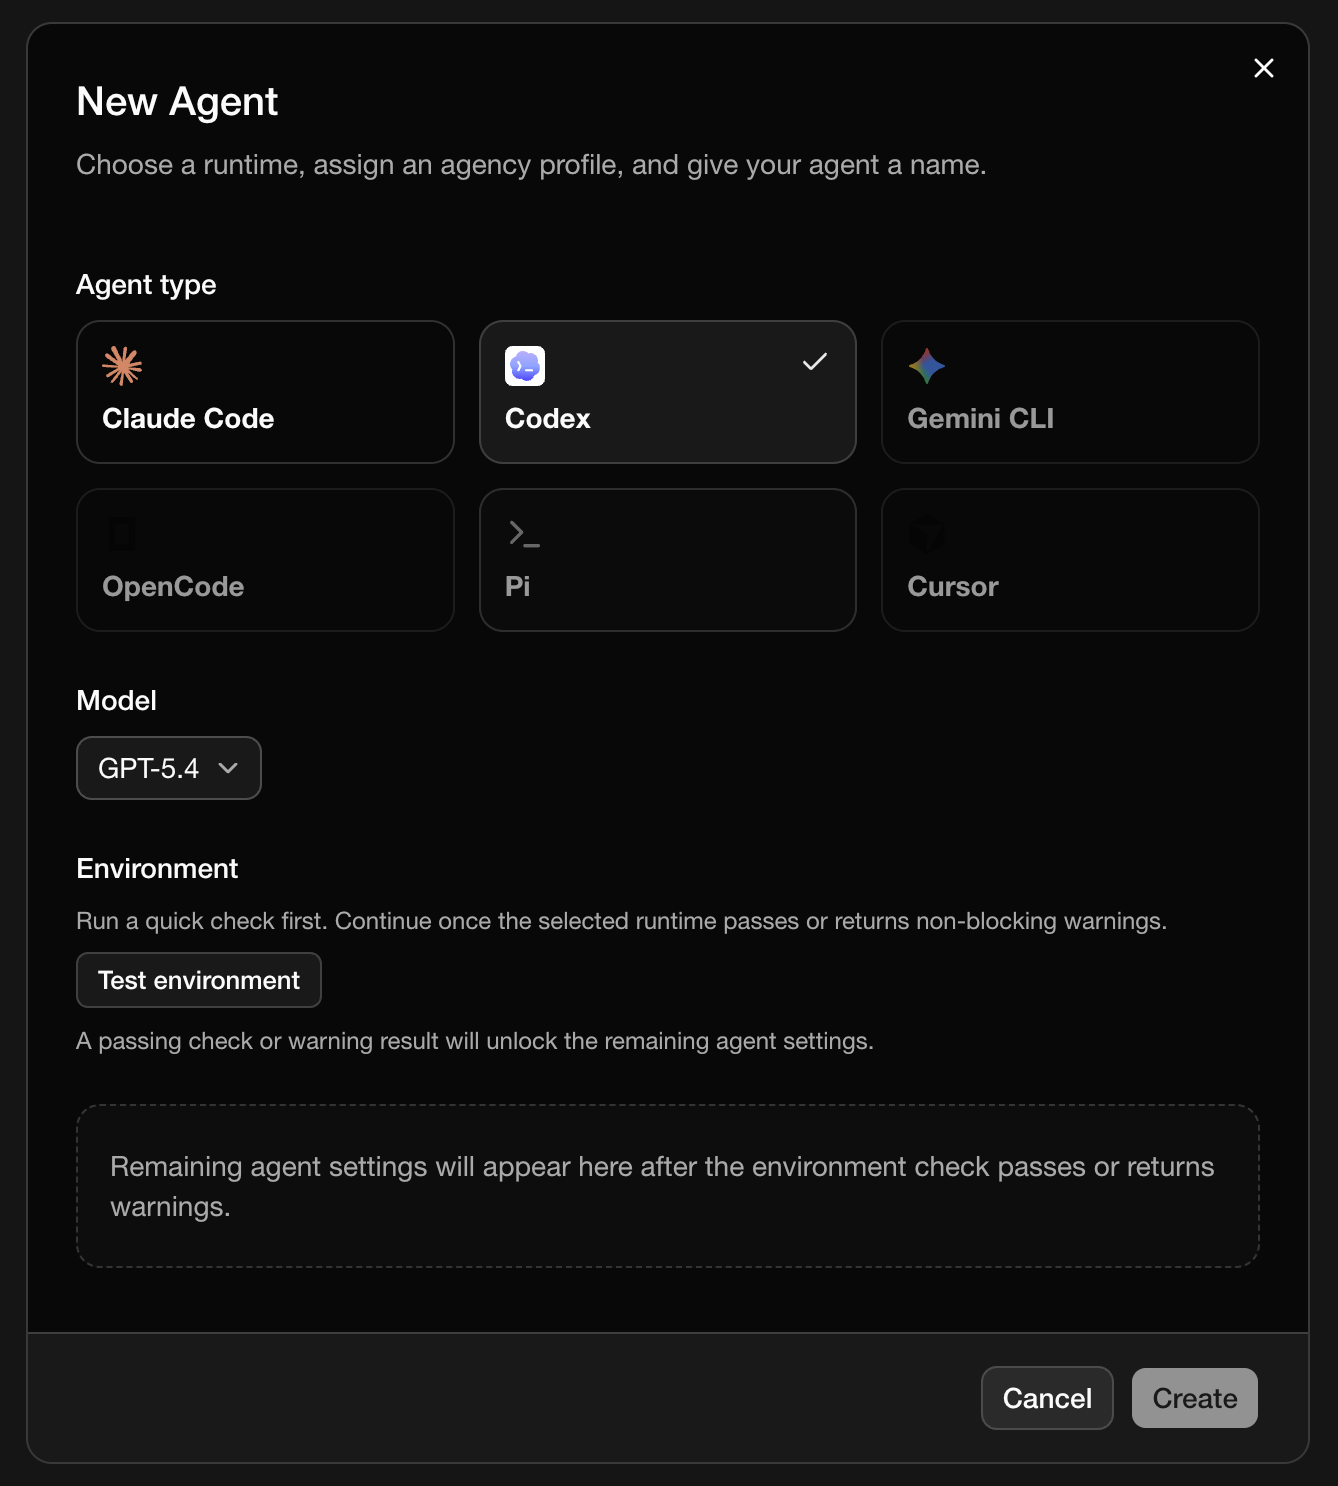The image size is (1338, 1486).
Task: Choose the Cursor agent type card
Action: tap(1070, 560)
